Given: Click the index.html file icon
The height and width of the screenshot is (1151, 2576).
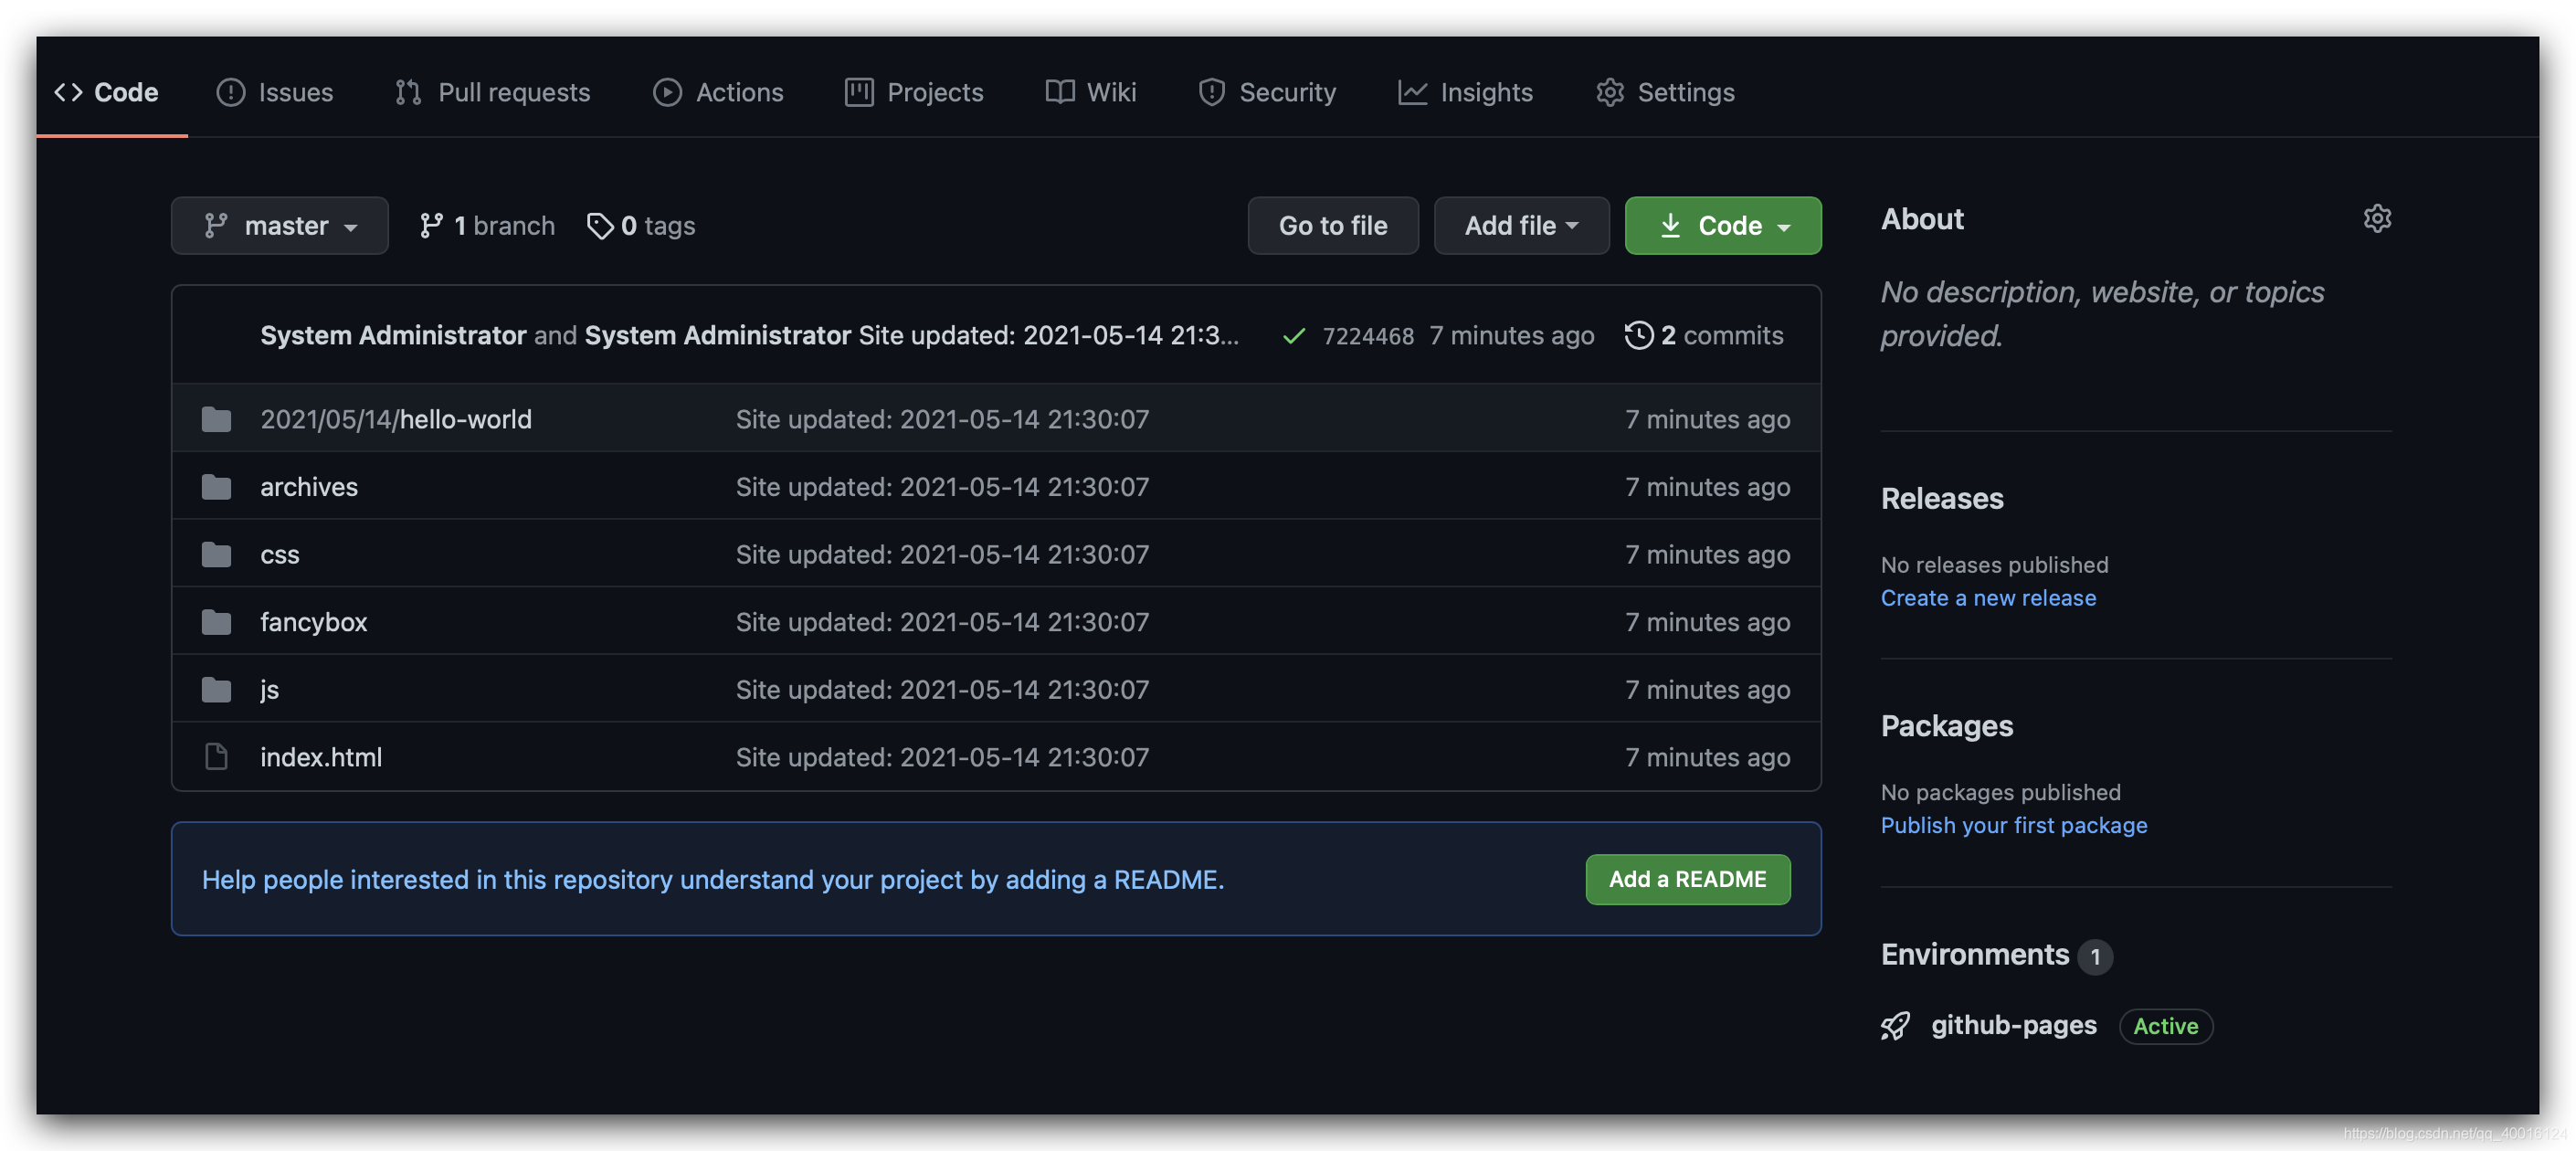Looking at the screenshot, I should coord(216,757).
